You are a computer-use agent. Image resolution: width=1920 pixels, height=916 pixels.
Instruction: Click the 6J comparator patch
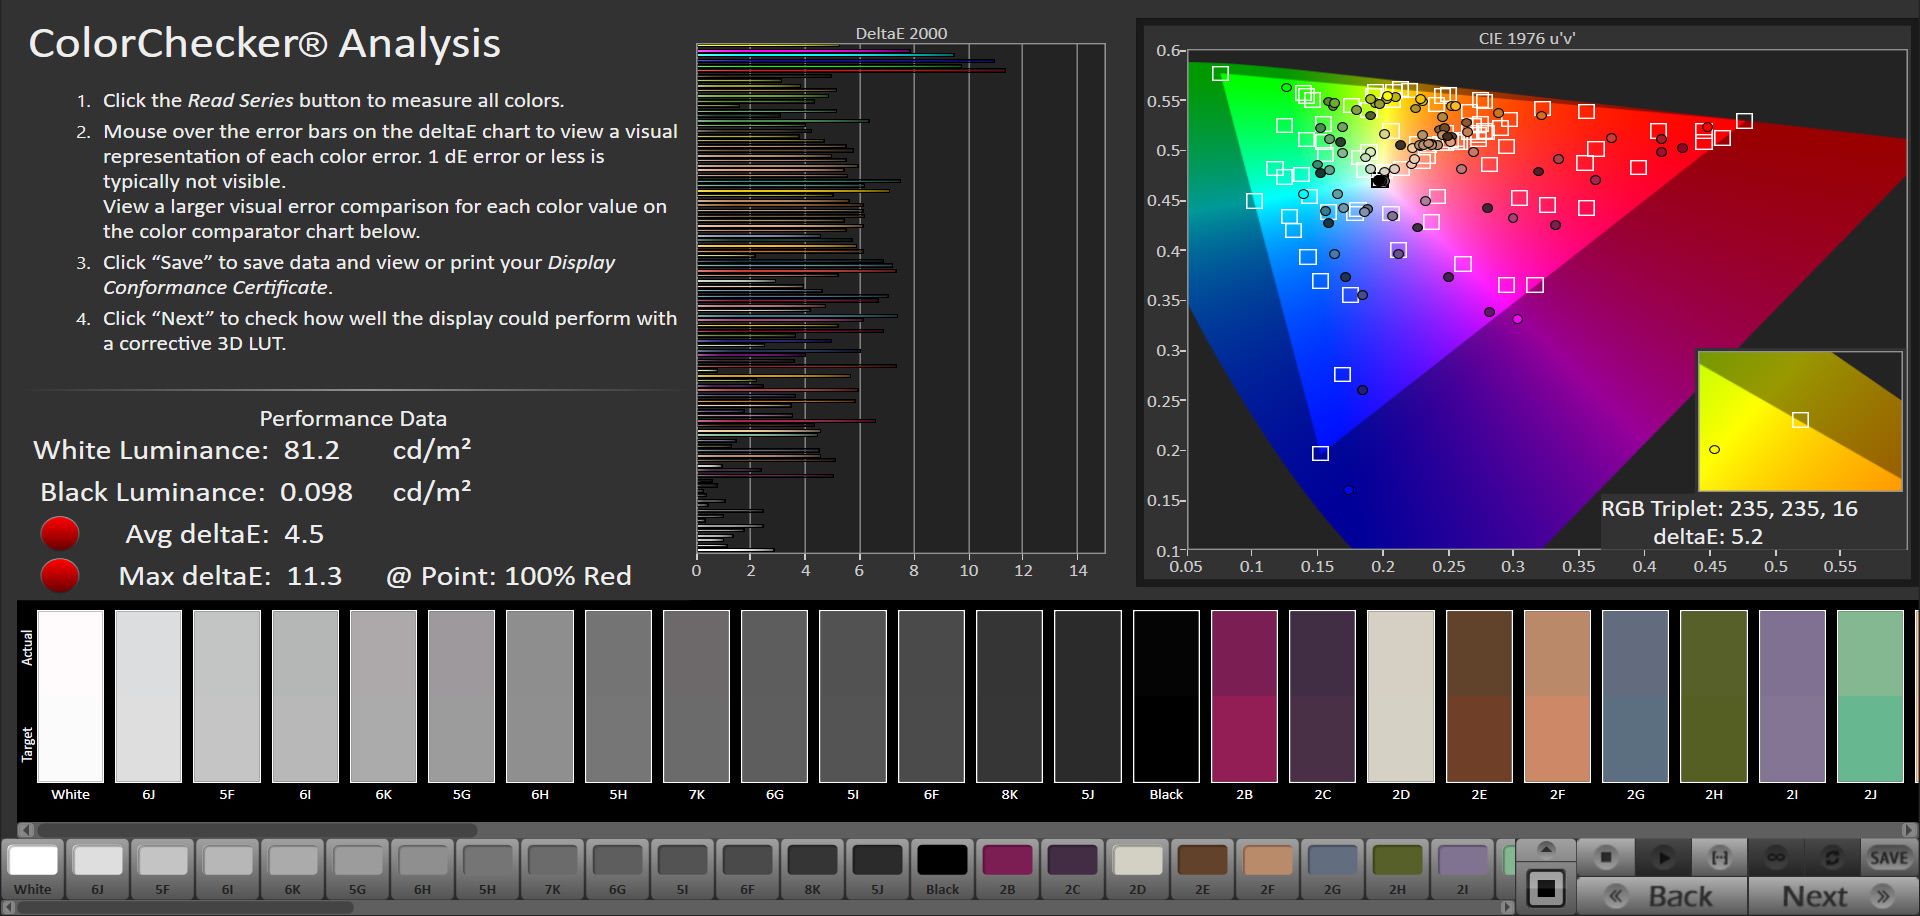[149, 696]
